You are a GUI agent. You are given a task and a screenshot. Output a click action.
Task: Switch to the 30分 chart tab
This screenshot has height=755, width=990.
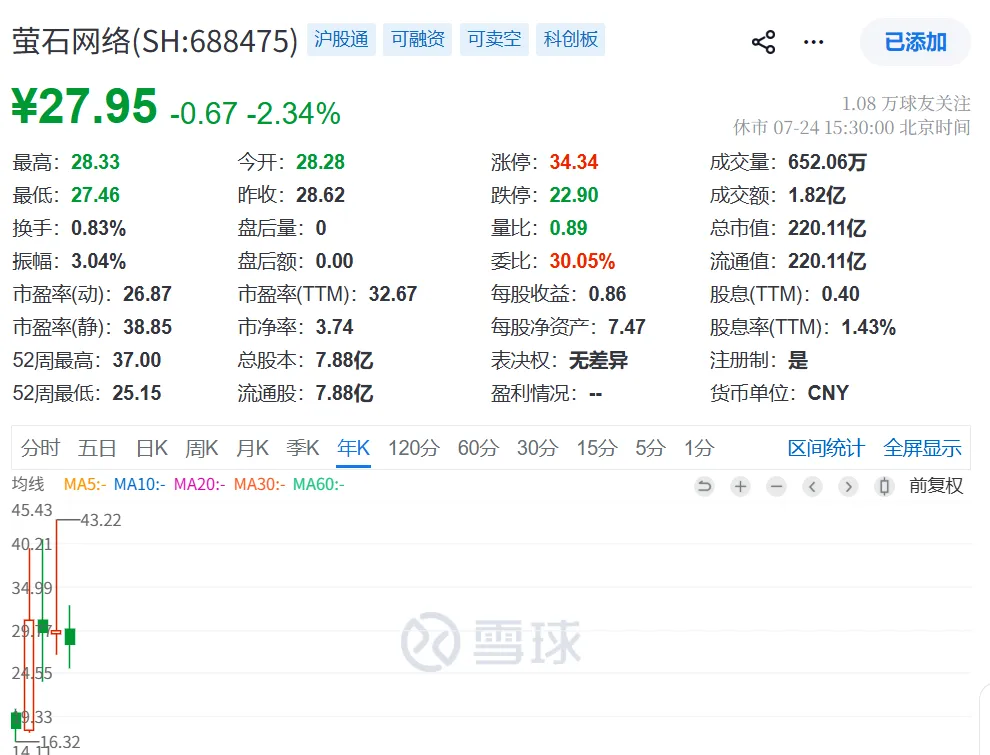(x=537, y=448)
